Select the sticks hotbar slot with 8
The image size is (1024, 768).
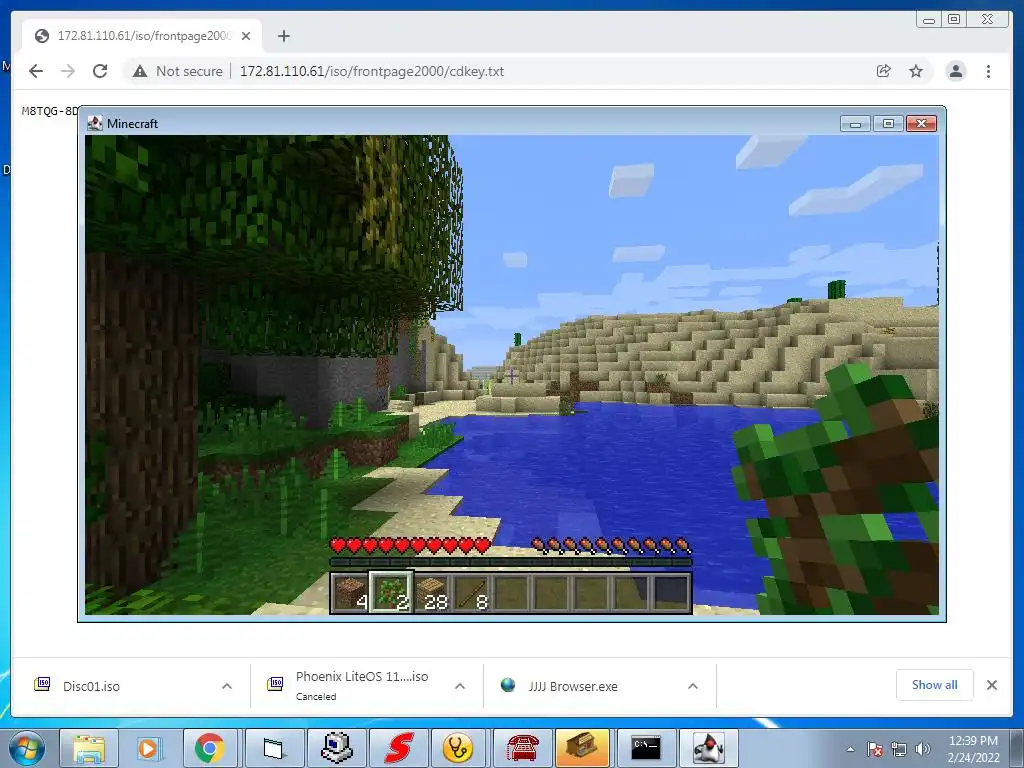(472, 593)
